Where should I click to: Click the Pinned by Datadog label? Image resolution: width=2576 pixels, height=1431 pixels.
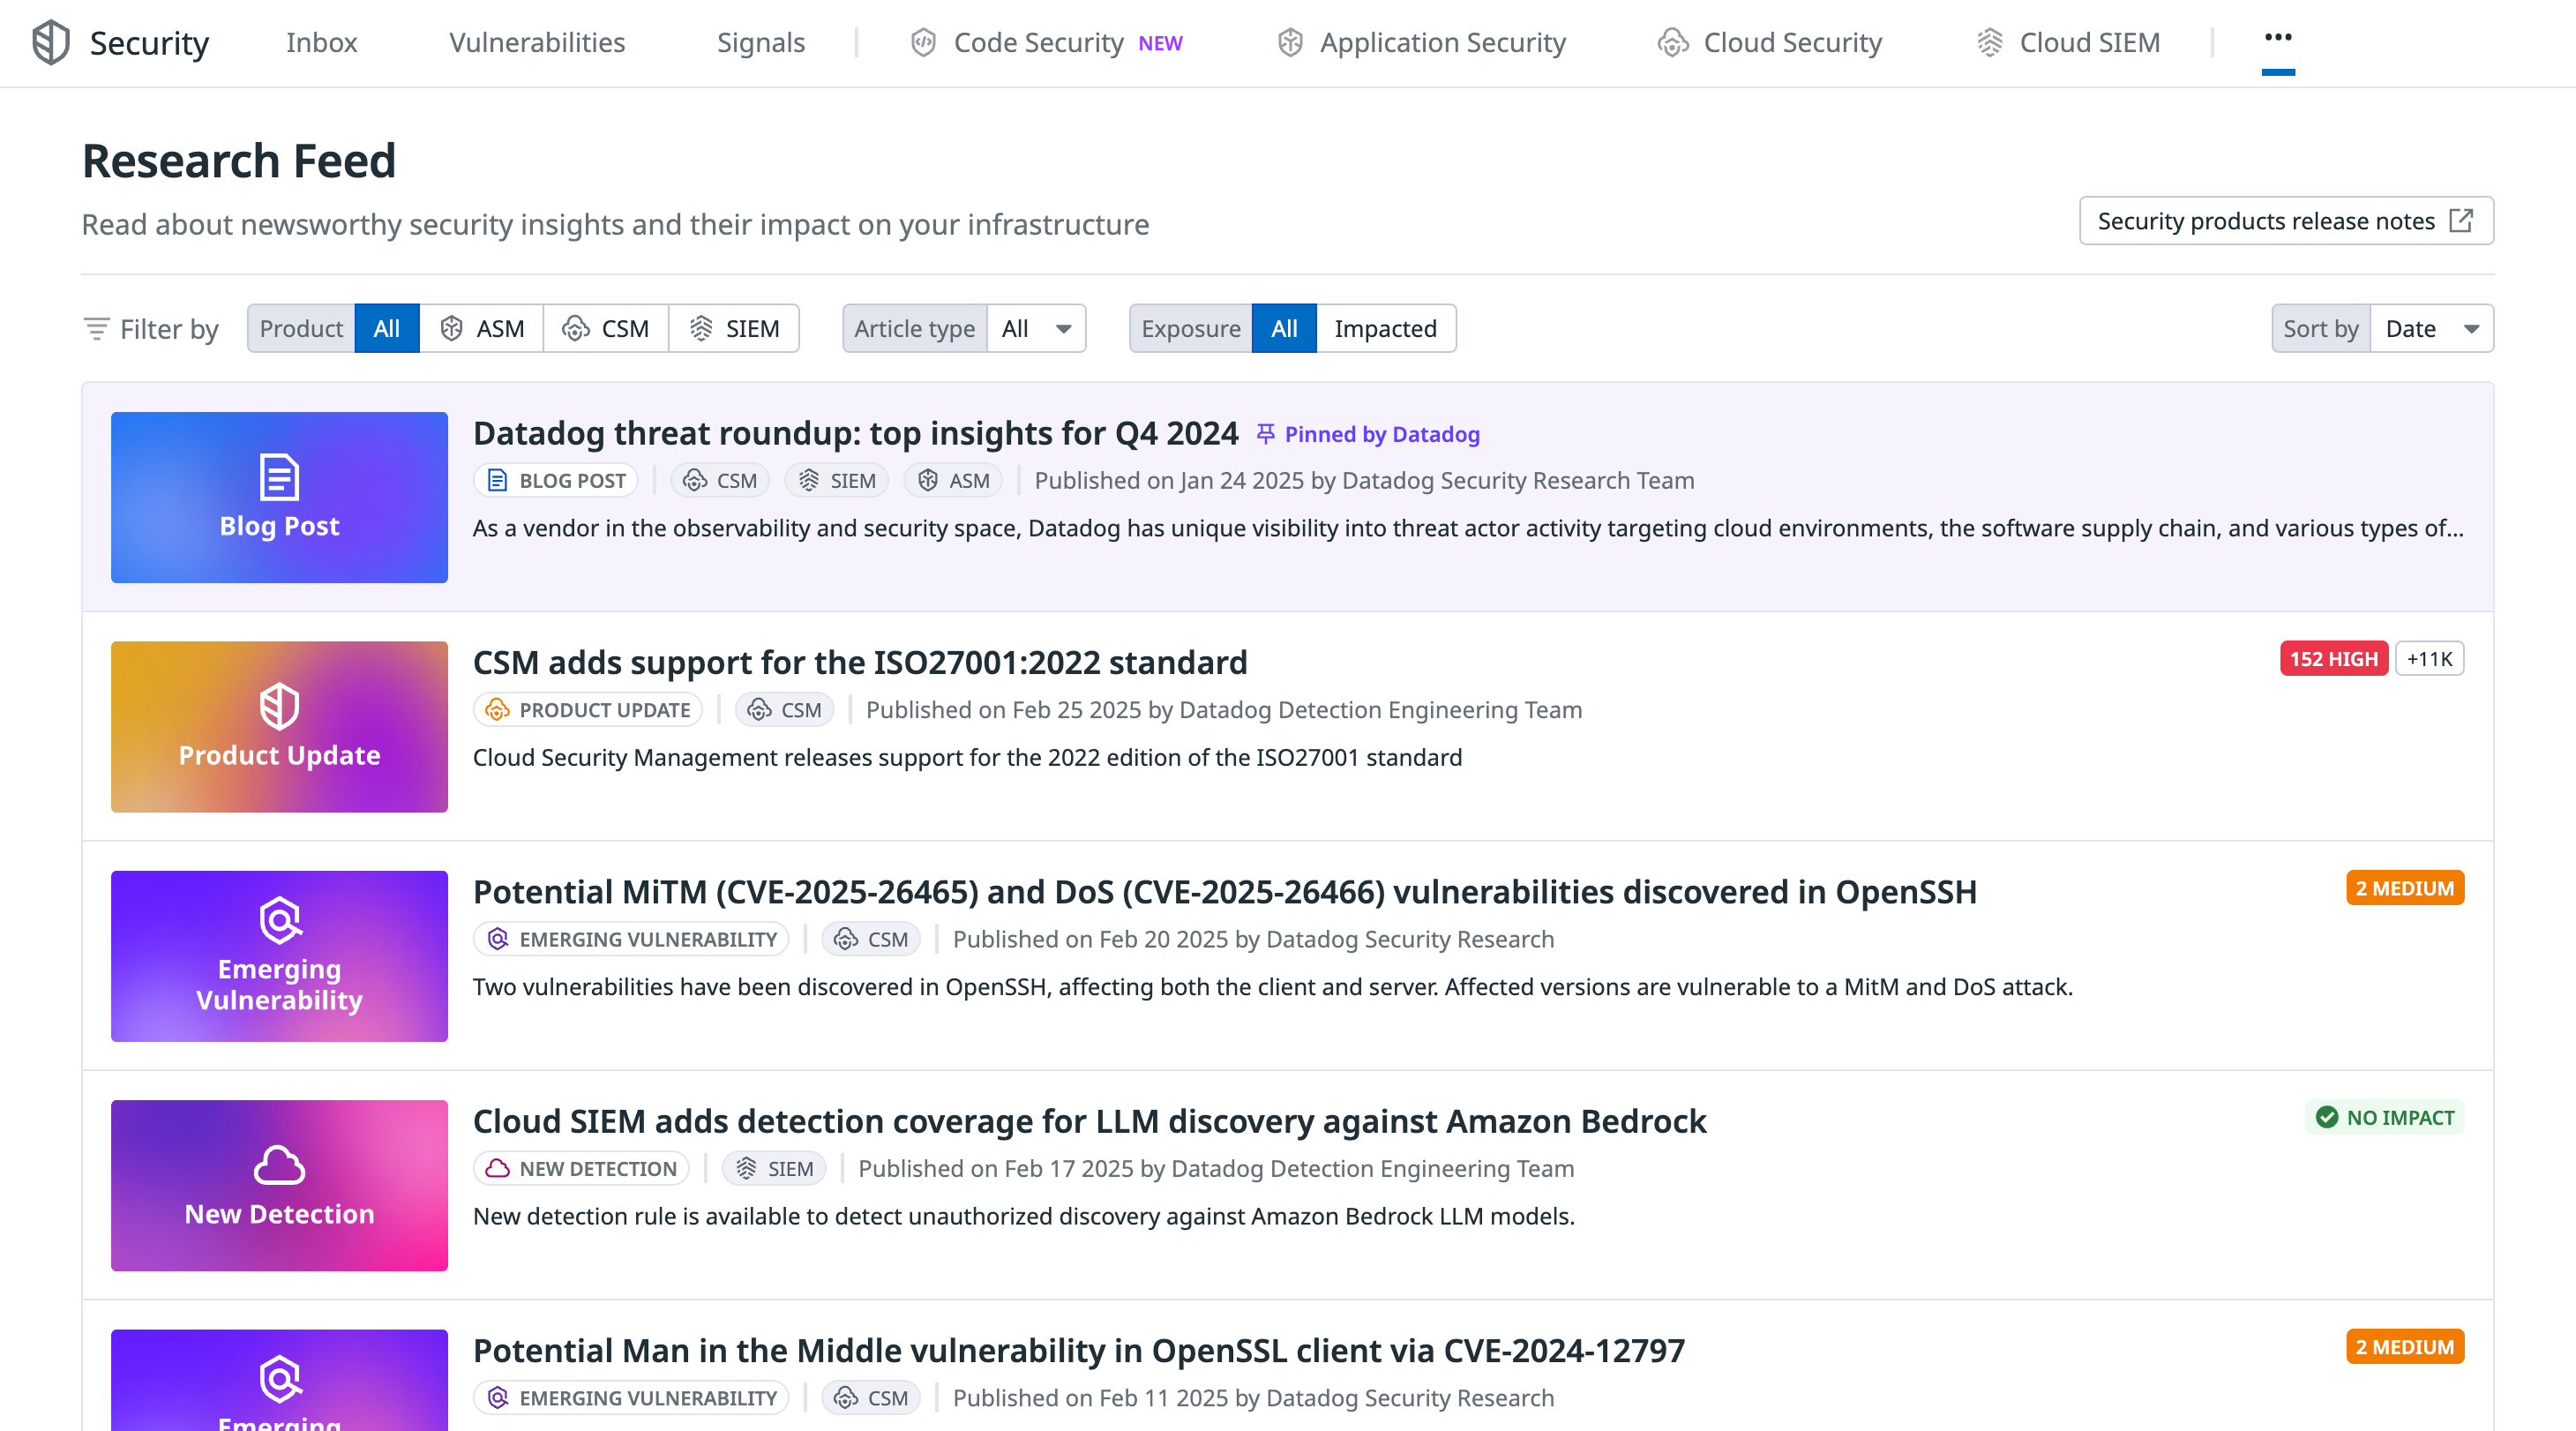pyautogui.click(x=1382, y=434)
